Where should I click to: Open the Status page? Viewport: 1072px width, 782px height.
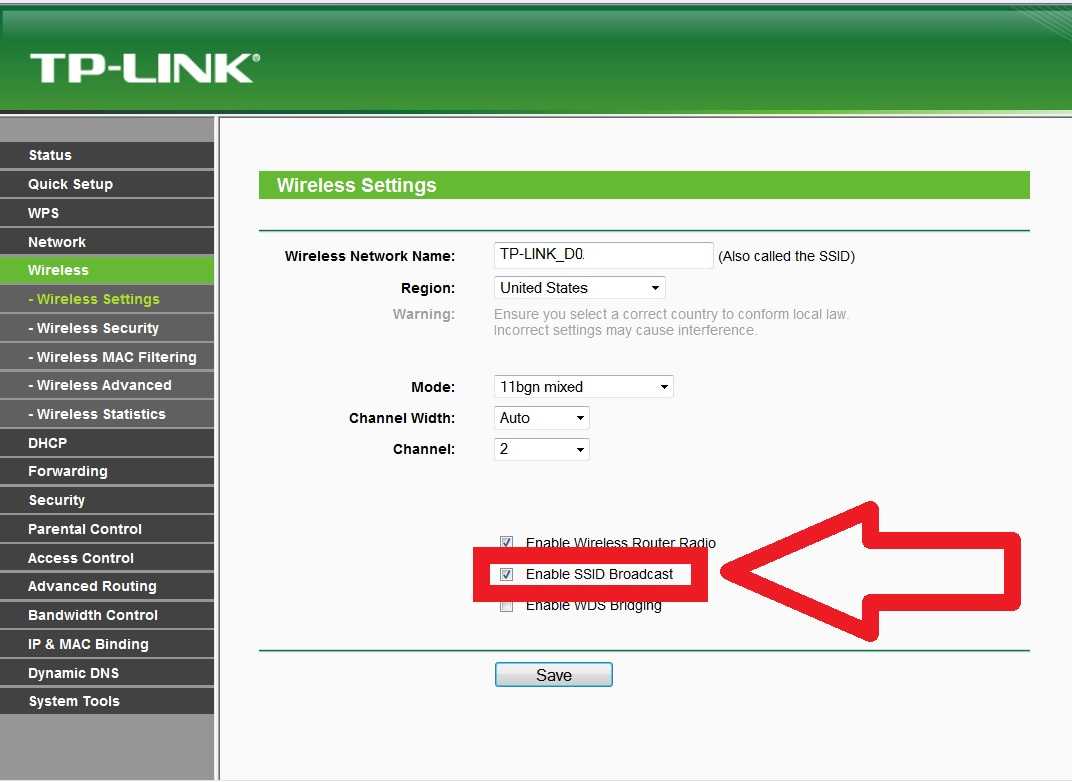pos(107,155)
